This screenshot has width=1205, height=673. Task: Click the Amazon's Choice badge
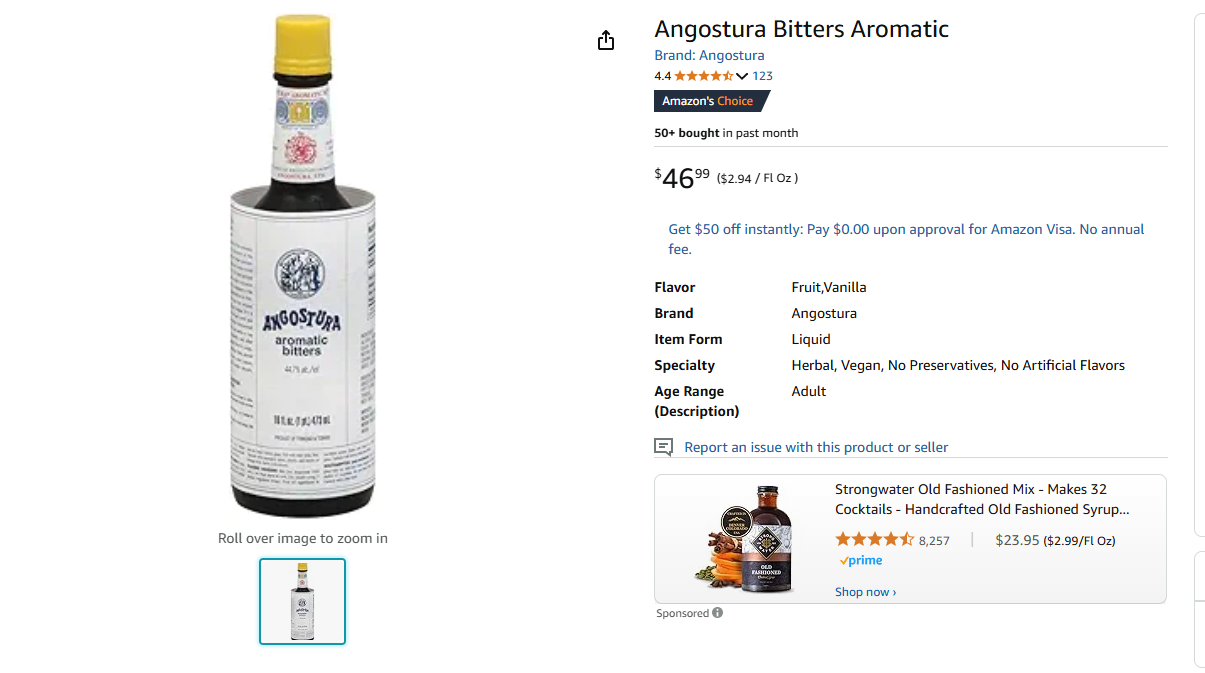tap(711, 101)
